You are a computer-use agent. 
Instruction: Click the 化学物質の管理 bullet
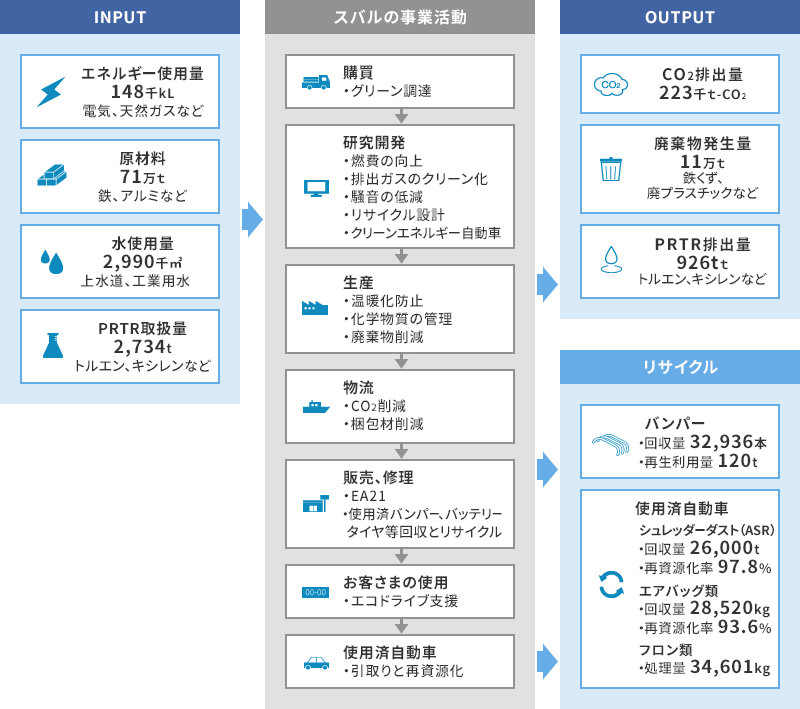398,319
